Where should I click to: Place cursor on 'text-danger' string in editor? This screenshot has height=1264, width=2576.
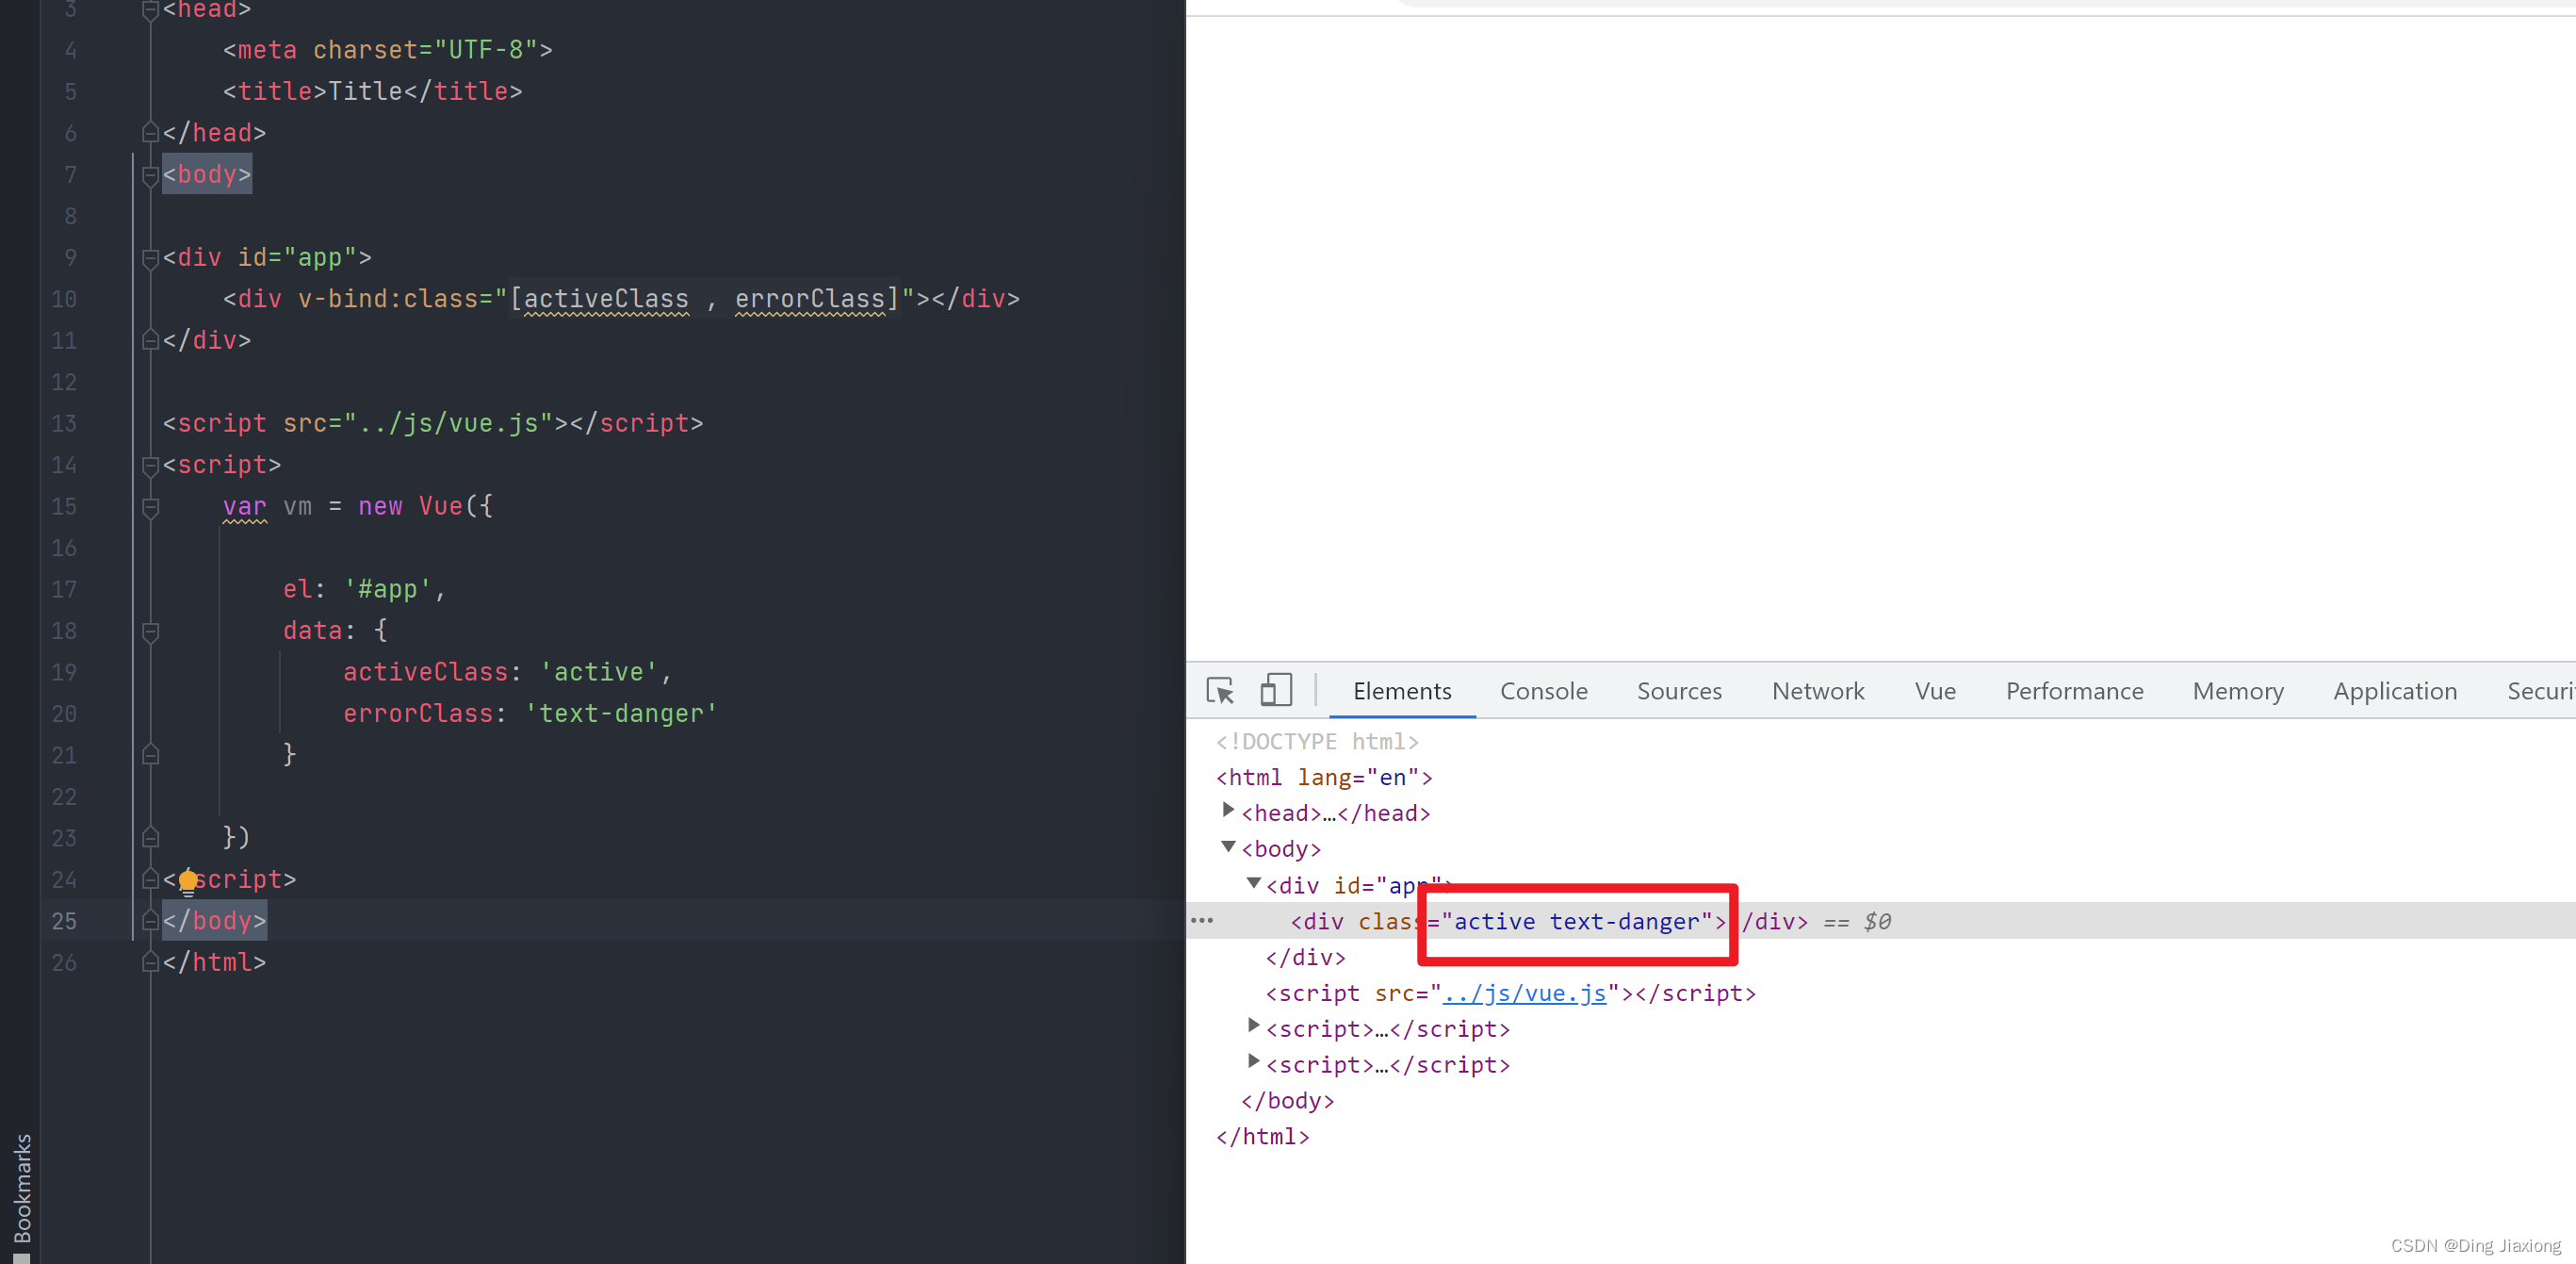coord(621,714)
